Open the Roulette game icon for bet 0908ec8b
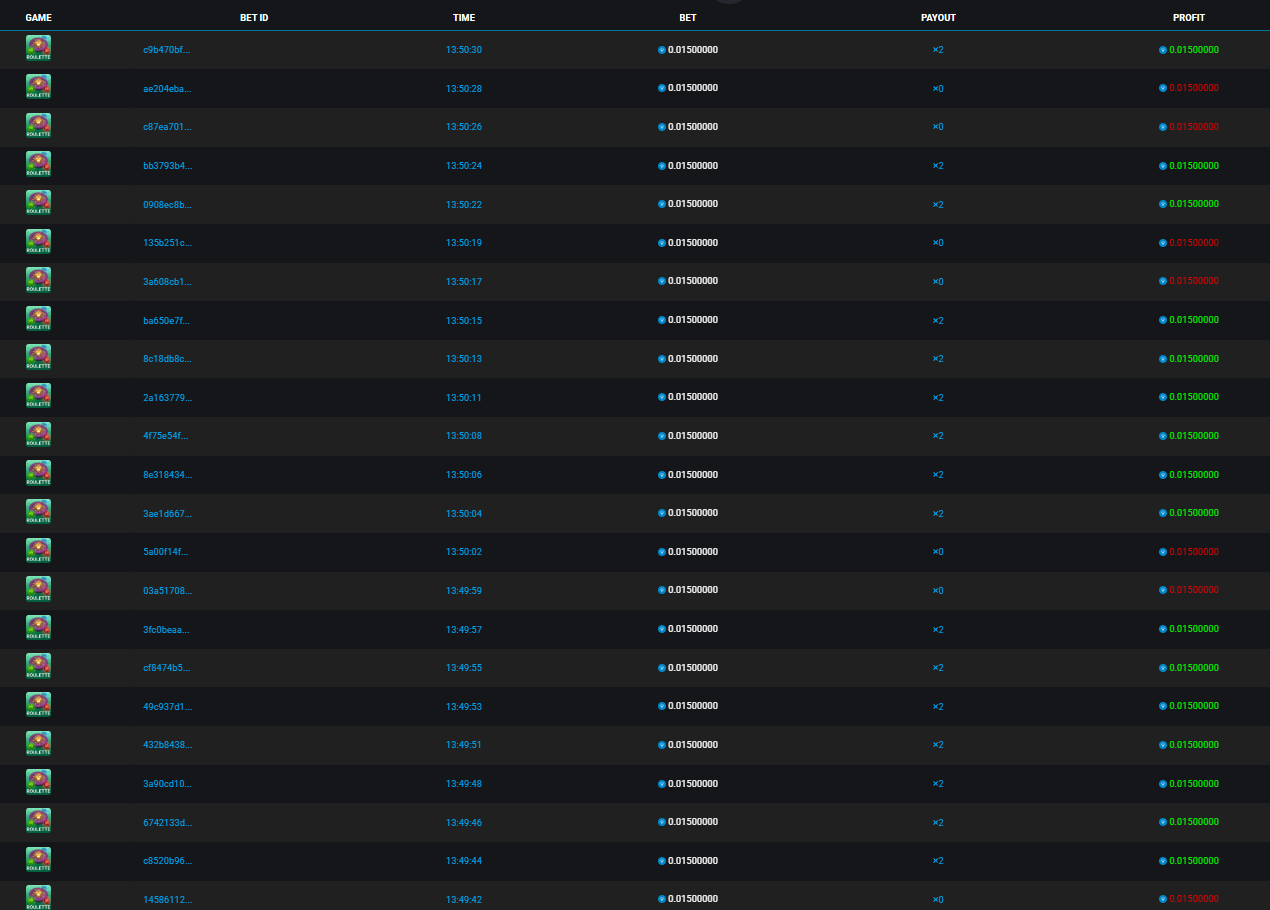Viewport: 1270px width, 910px height. pyautogui.click(x=38, y=204)
